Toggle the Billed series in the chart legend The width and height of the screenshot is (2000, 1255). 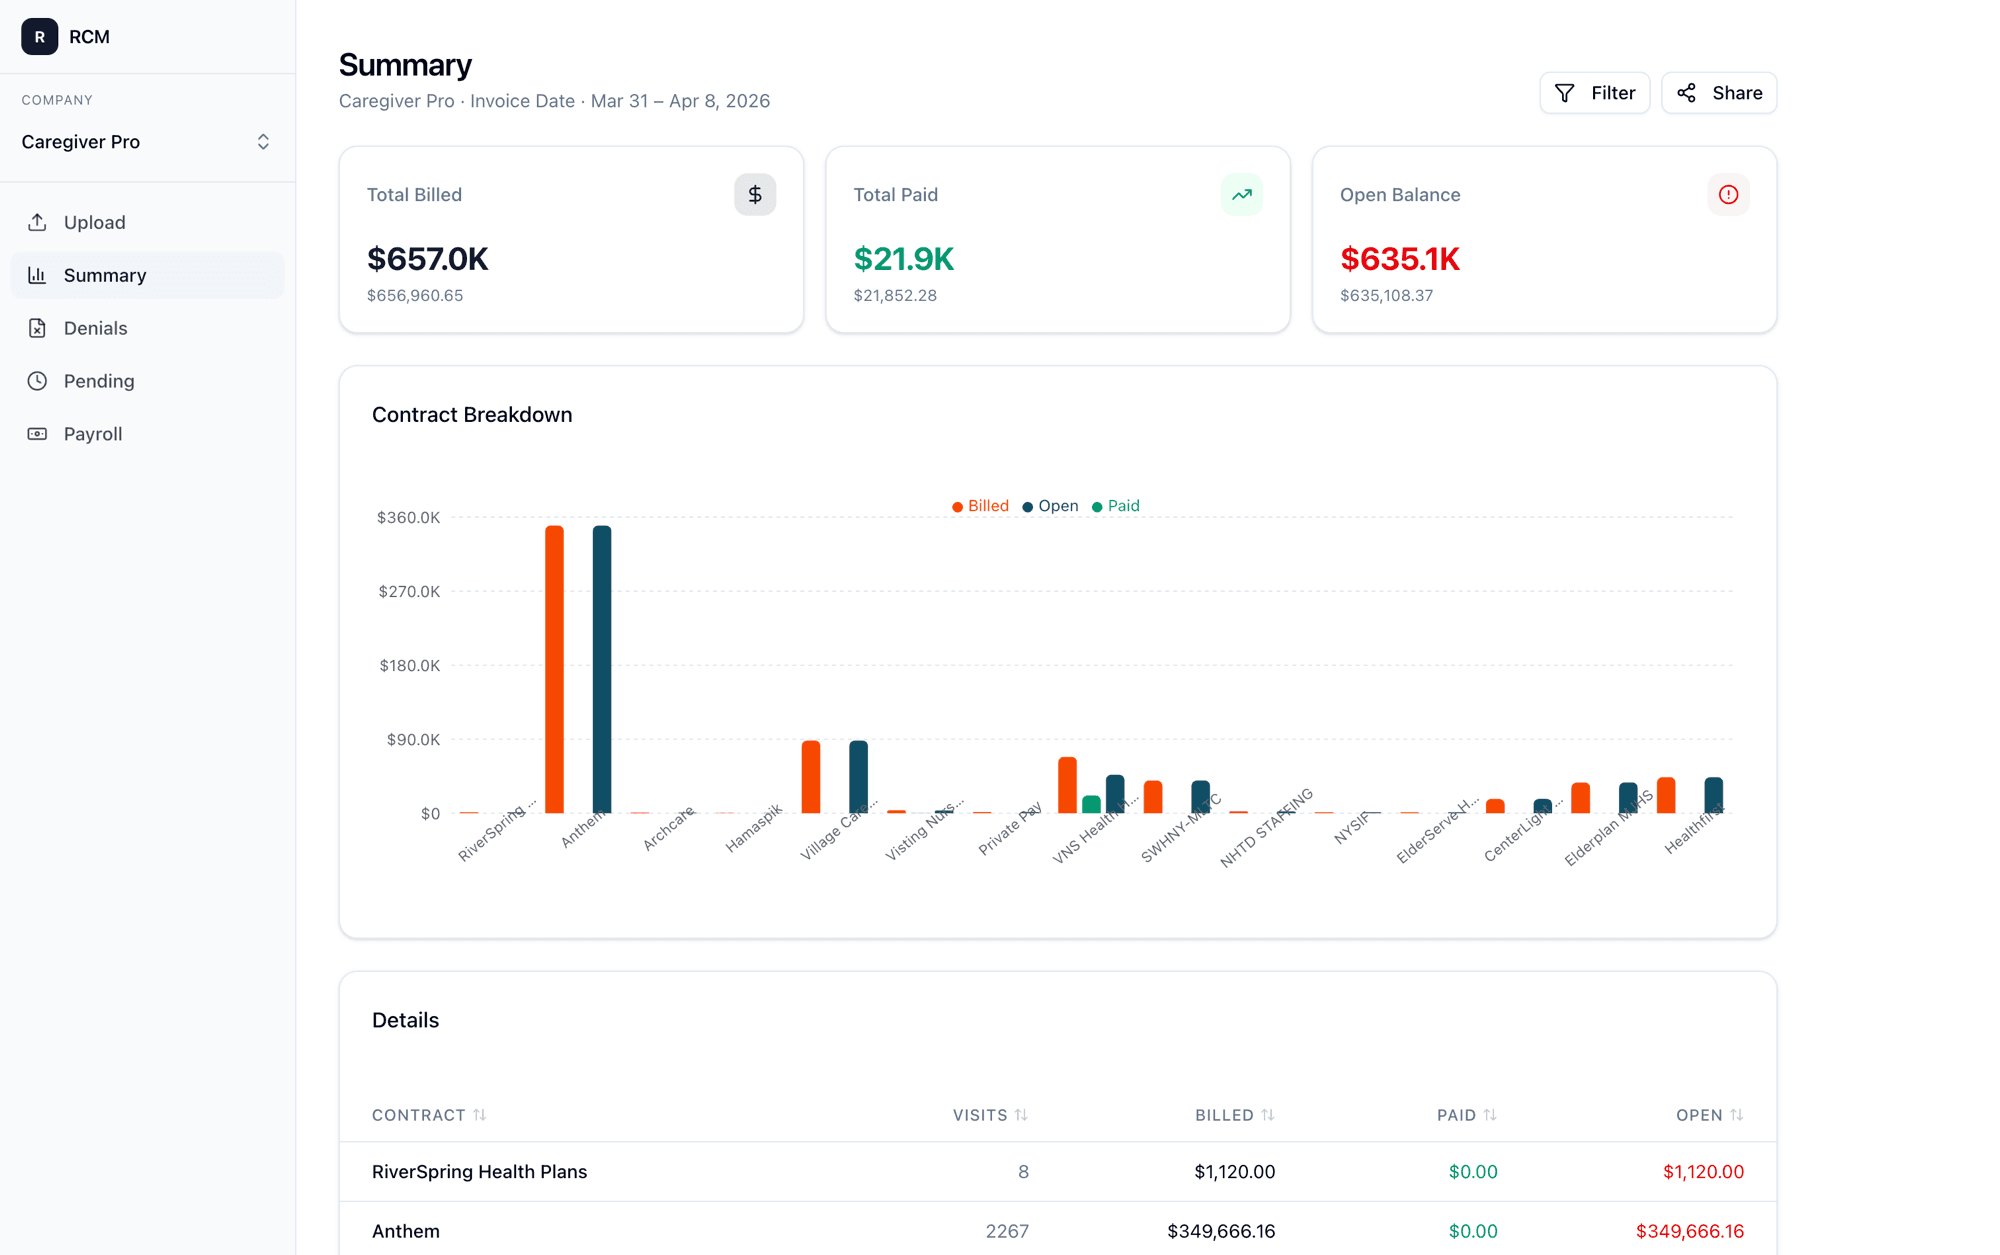pyautogui.click(x=981, y=506)
